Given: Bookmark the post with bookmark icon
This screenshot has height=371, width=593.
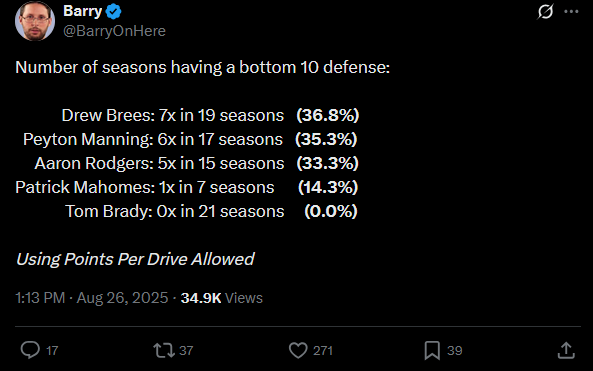Looking at the screenshot, I should click(432, 350).
